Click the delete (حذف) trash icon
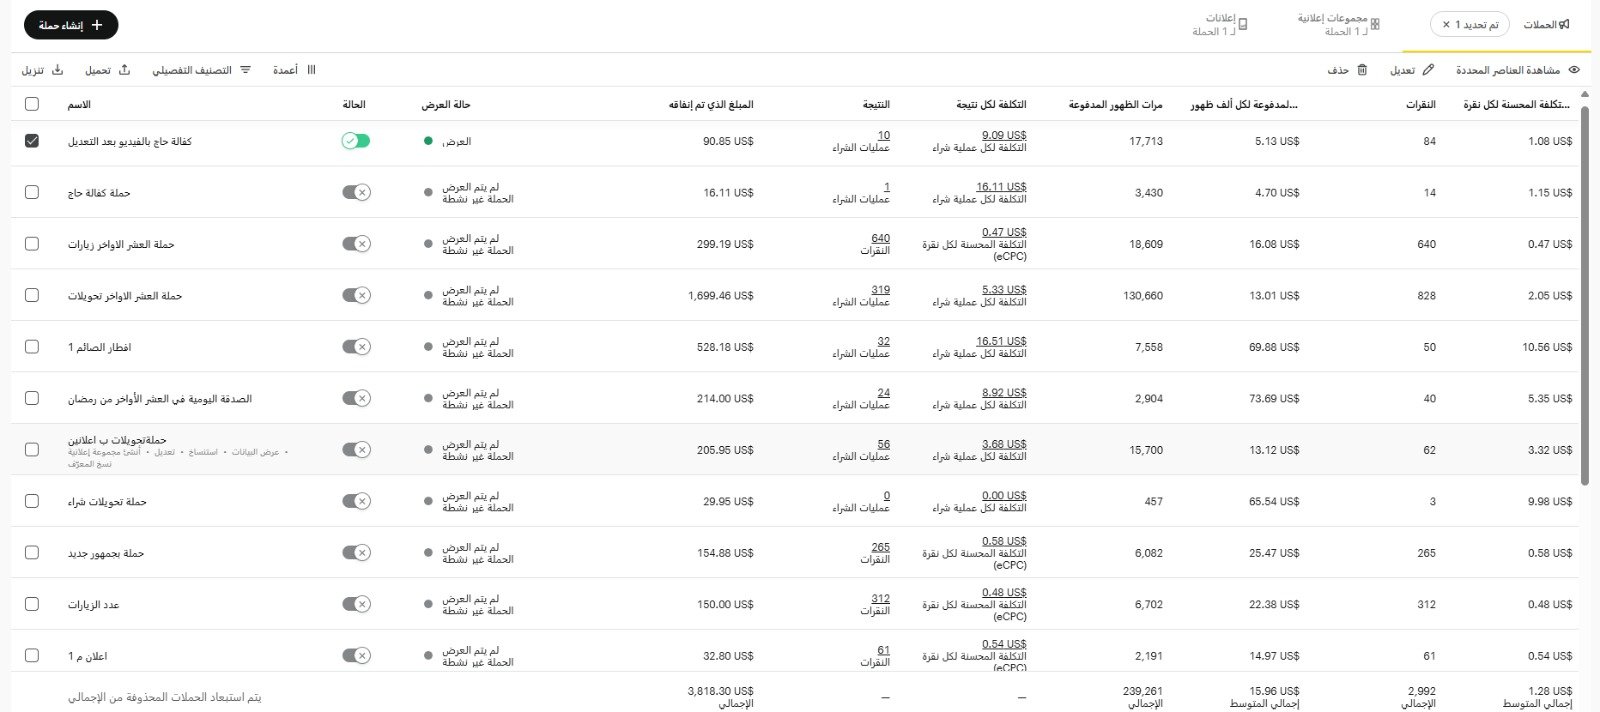Viewport: 1600px width, 712px height. [x=1362, y=70]
